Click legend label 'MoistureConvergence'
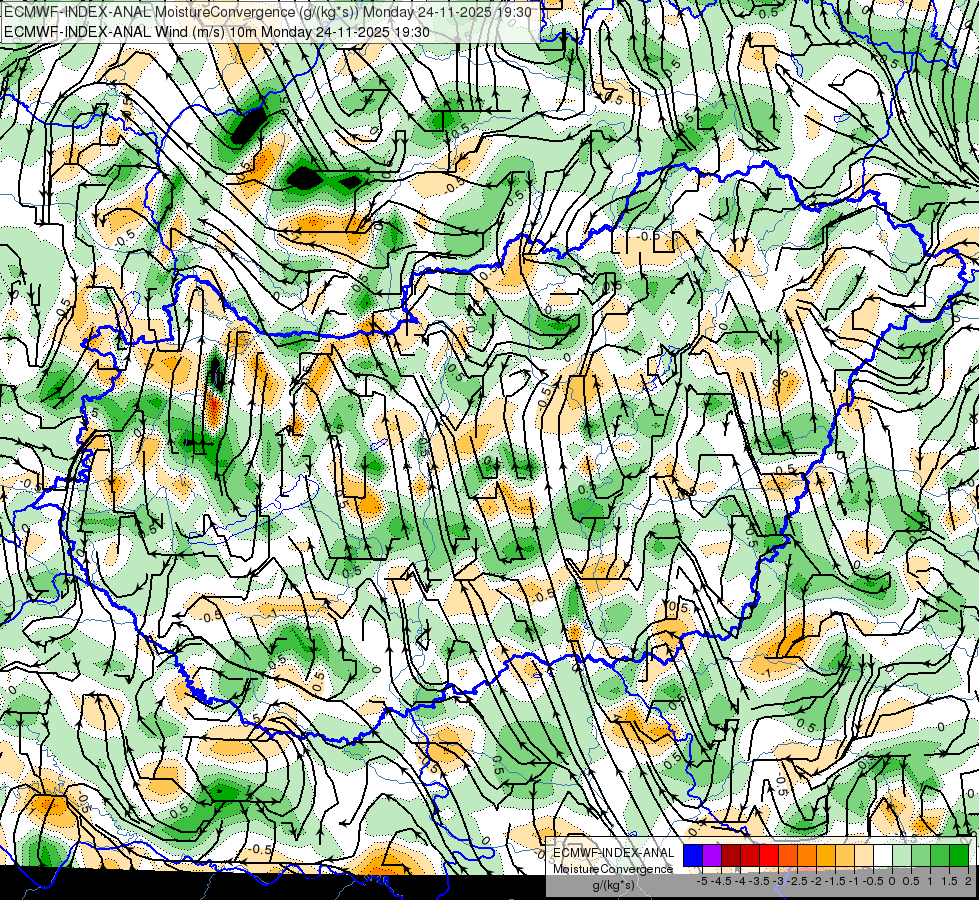The height and width of the screenshot is (900, 979). 612,869
